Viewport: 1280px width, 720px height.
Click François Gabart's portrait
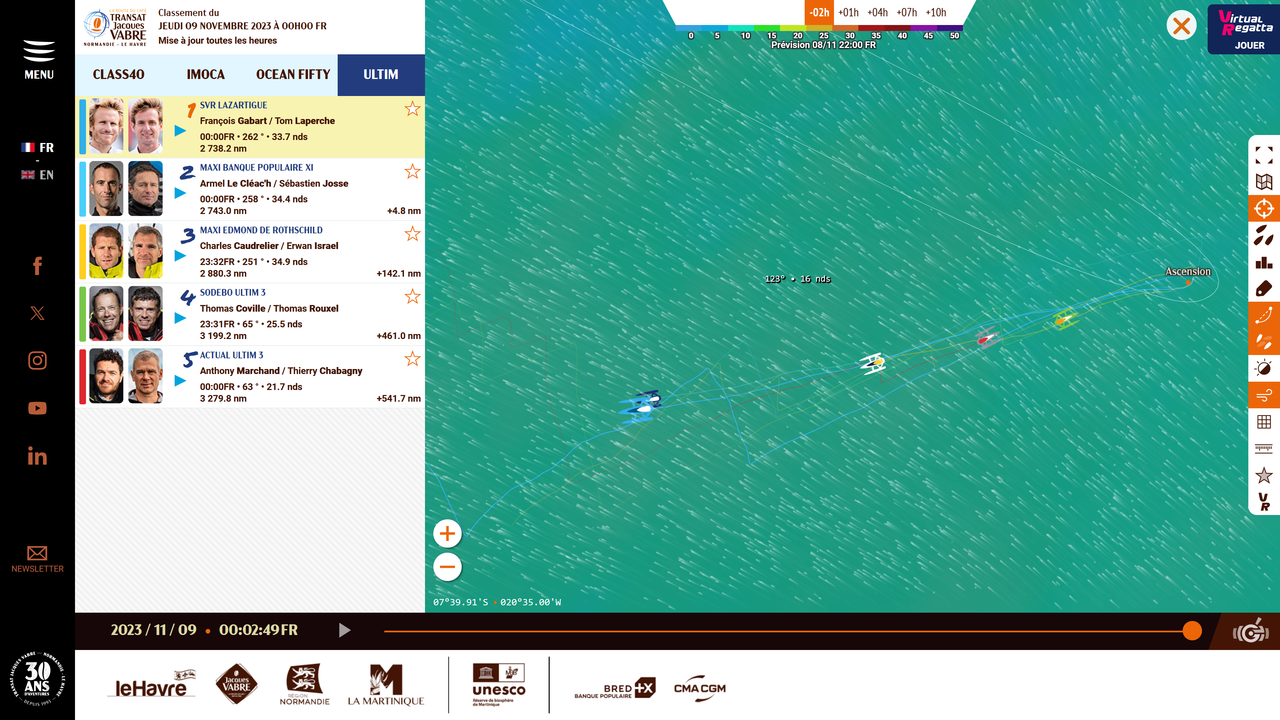[x=106, y=126]
